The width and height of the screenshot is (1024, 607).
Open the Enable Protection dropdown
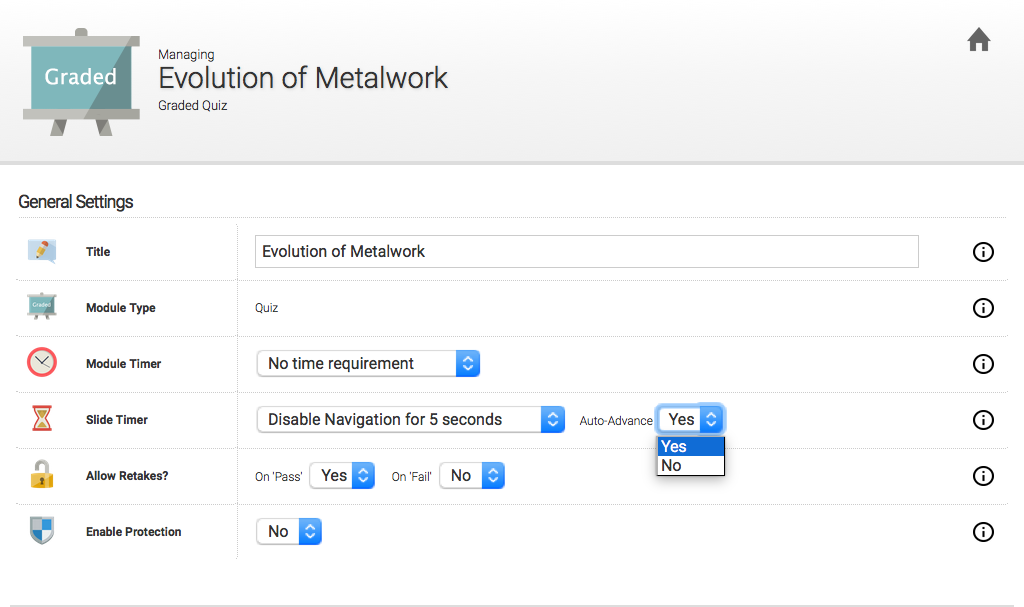(x=289, y=532)
